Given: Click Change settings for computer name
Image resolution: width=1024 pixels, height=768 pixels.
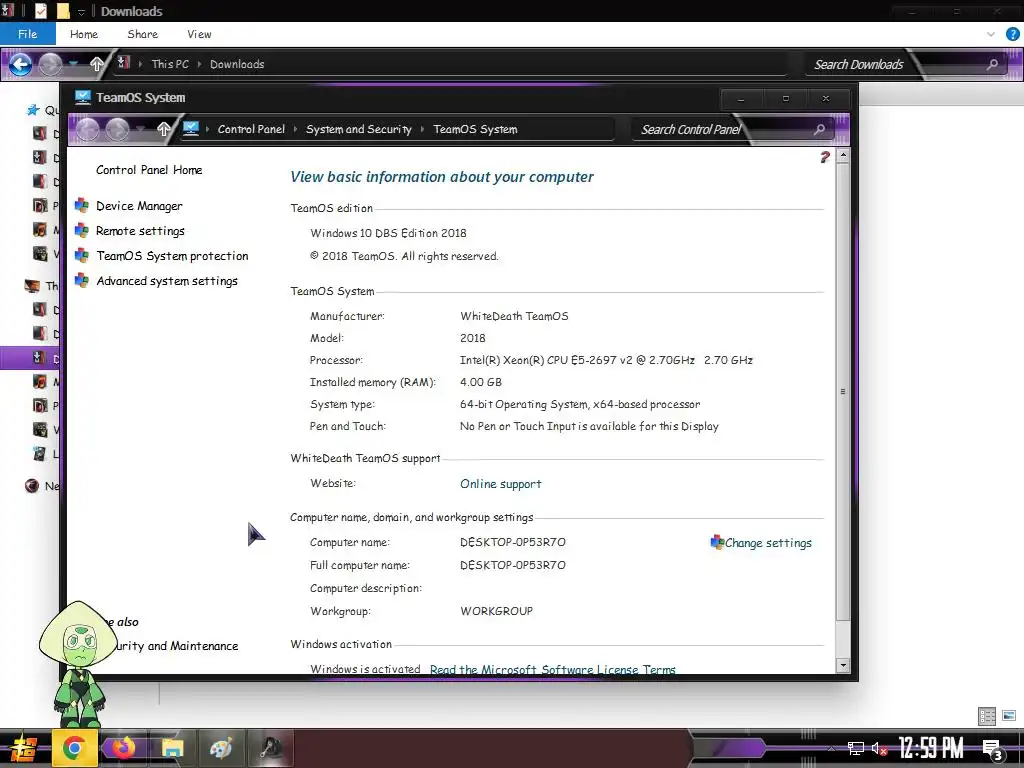Looking at the screenshot, I should click(x=768, y=543).
